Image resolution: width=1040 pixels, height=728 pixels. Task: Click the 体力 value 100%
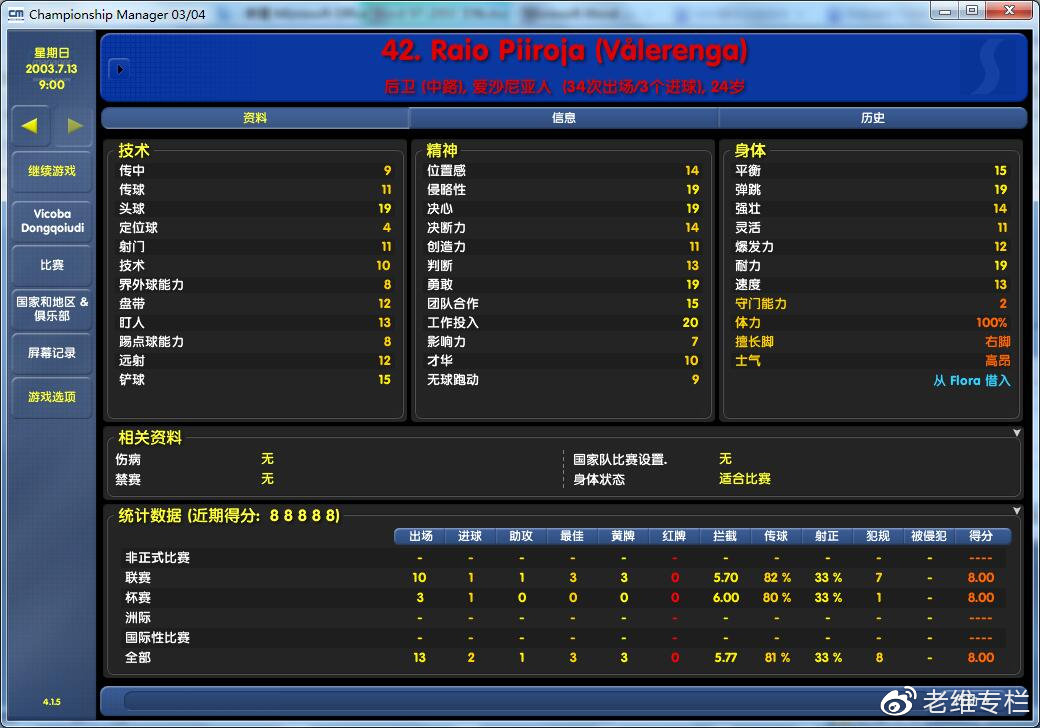[x=992, y=322]
